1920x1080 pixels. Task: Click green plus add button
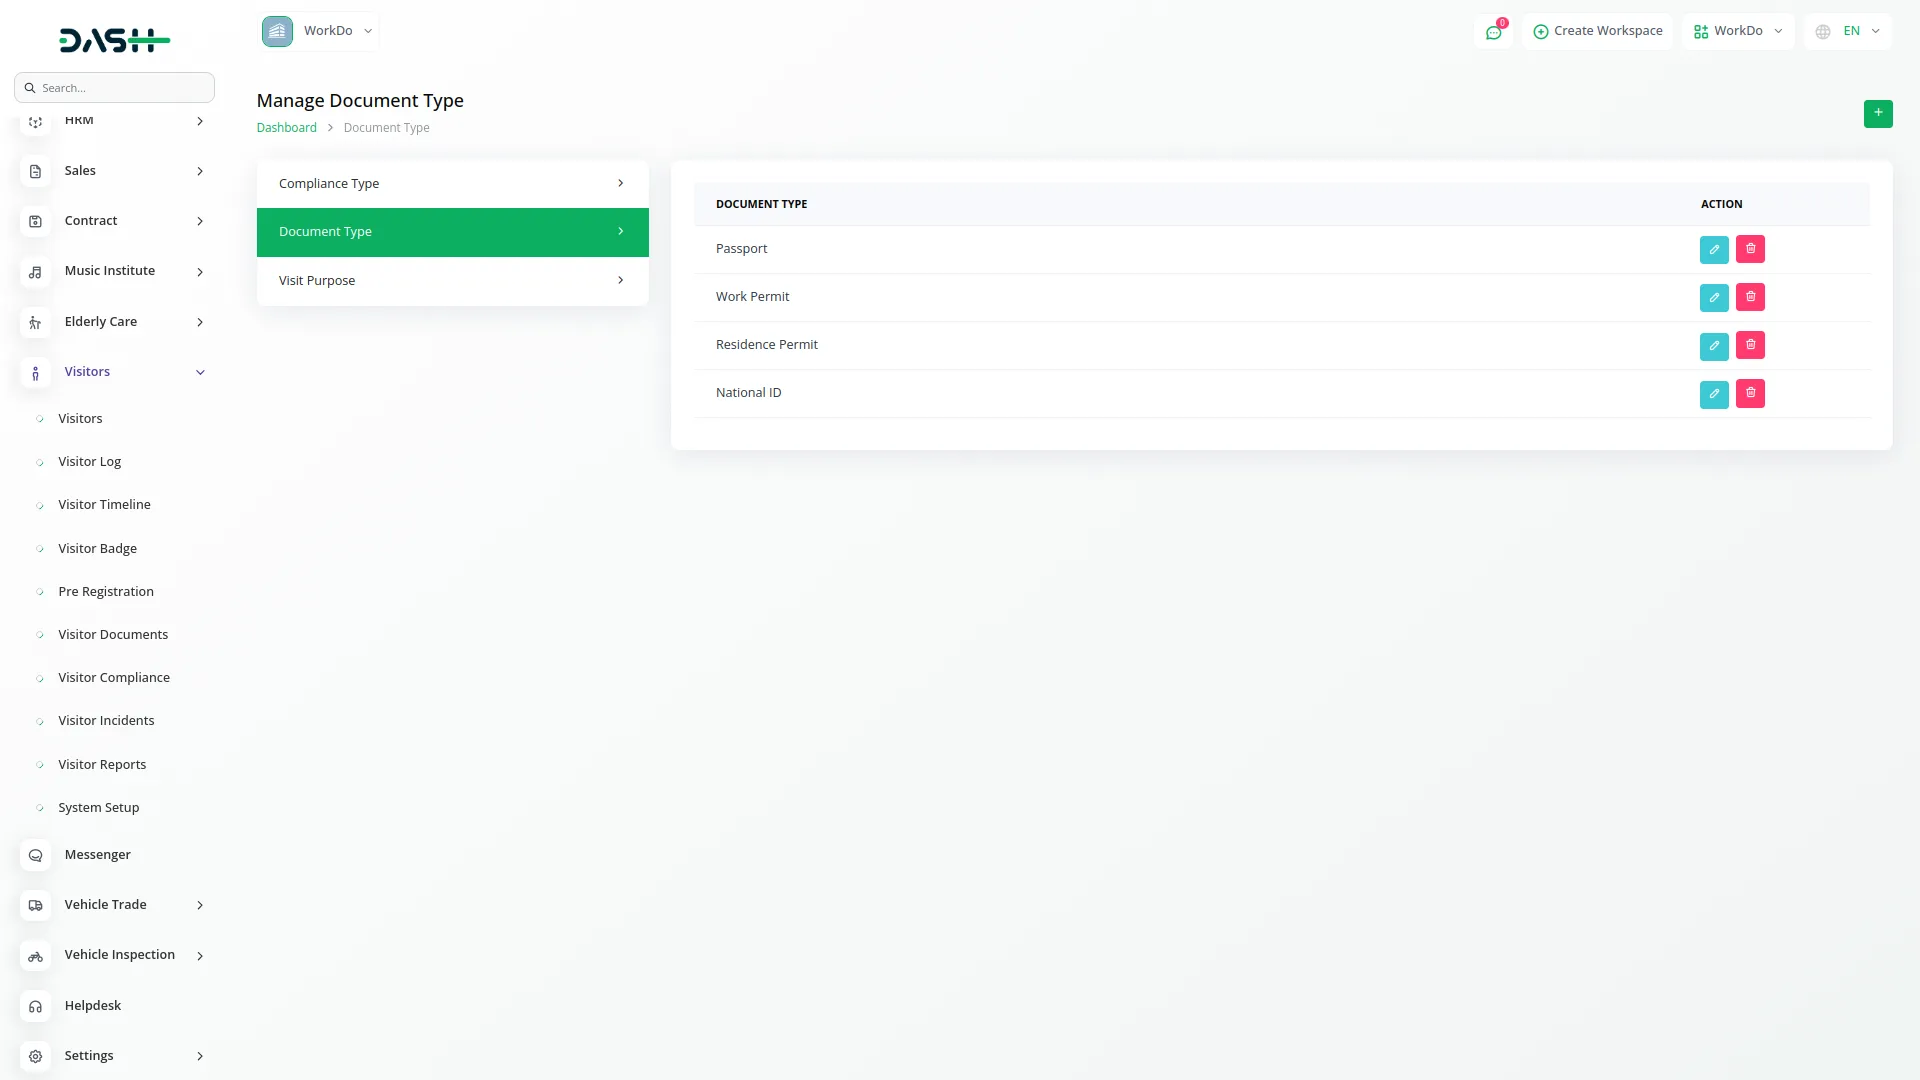pyautogui.click(x=1878, y=113)
